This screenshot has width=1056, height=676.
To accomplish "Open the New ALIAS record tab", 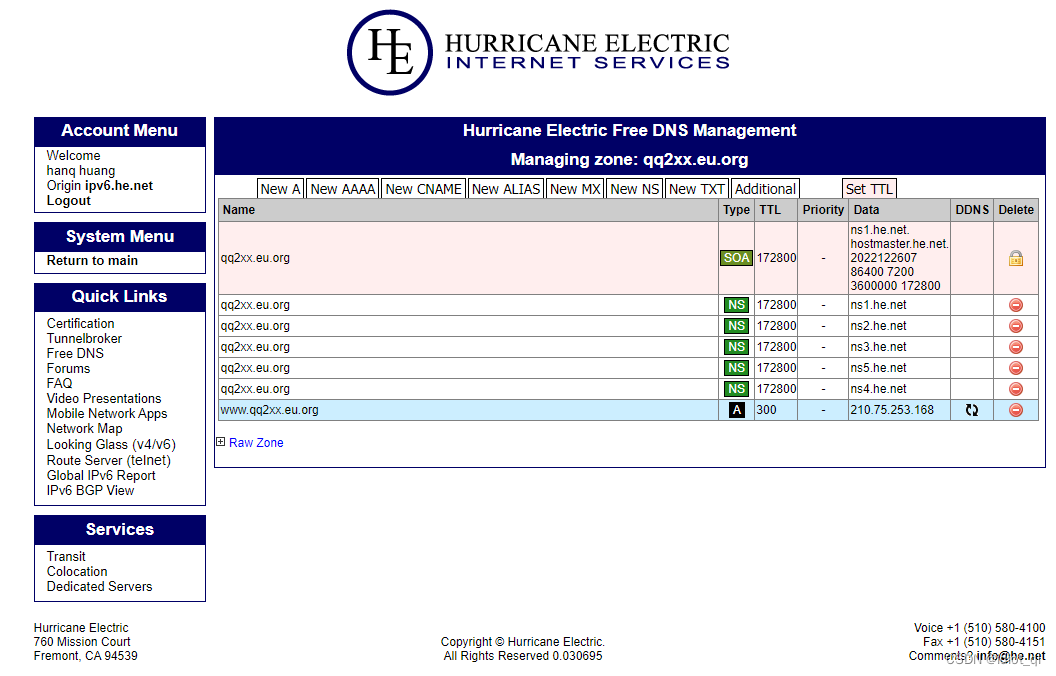I will [506, 189].
